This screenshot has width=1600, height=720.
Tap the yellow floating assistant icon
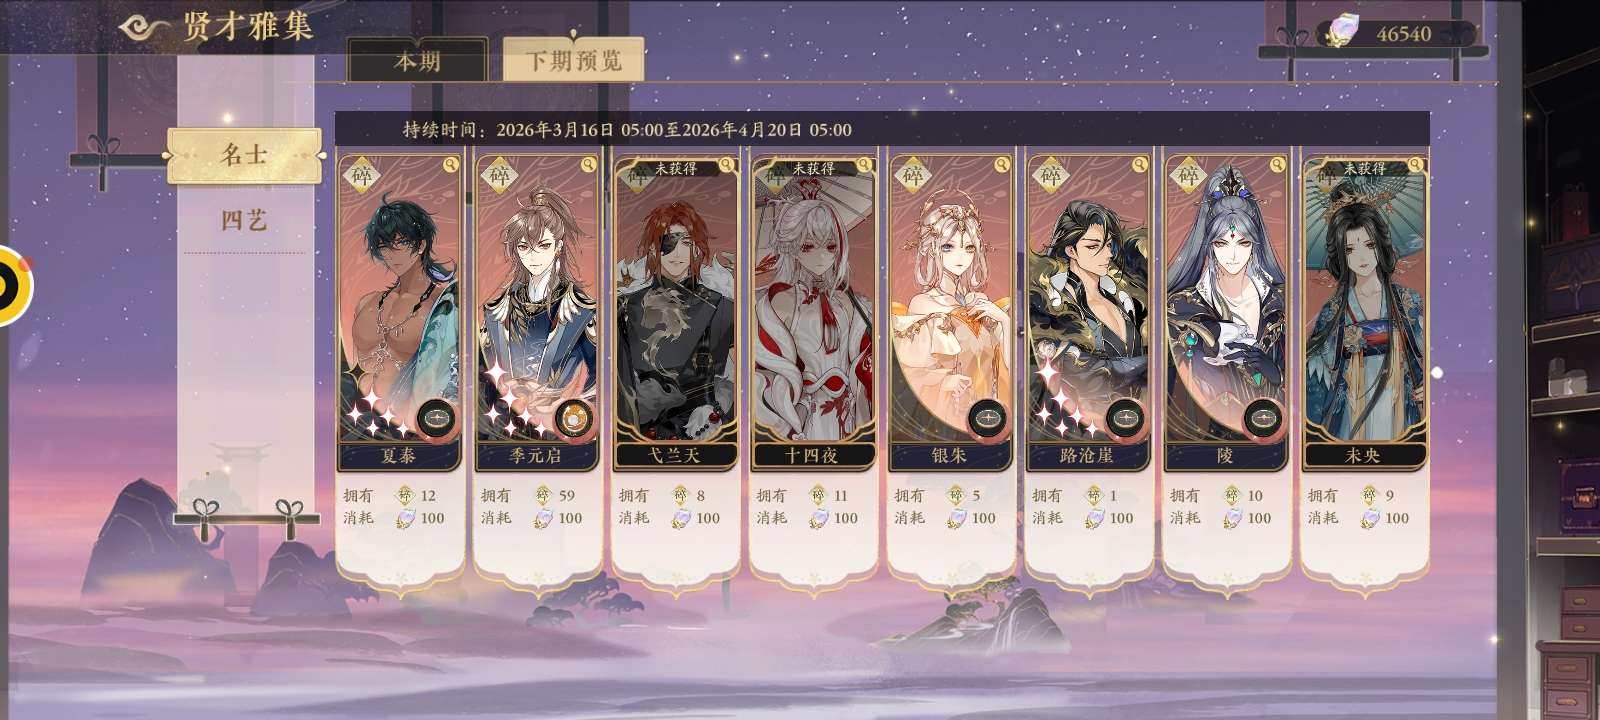click(x=12, y=286)
